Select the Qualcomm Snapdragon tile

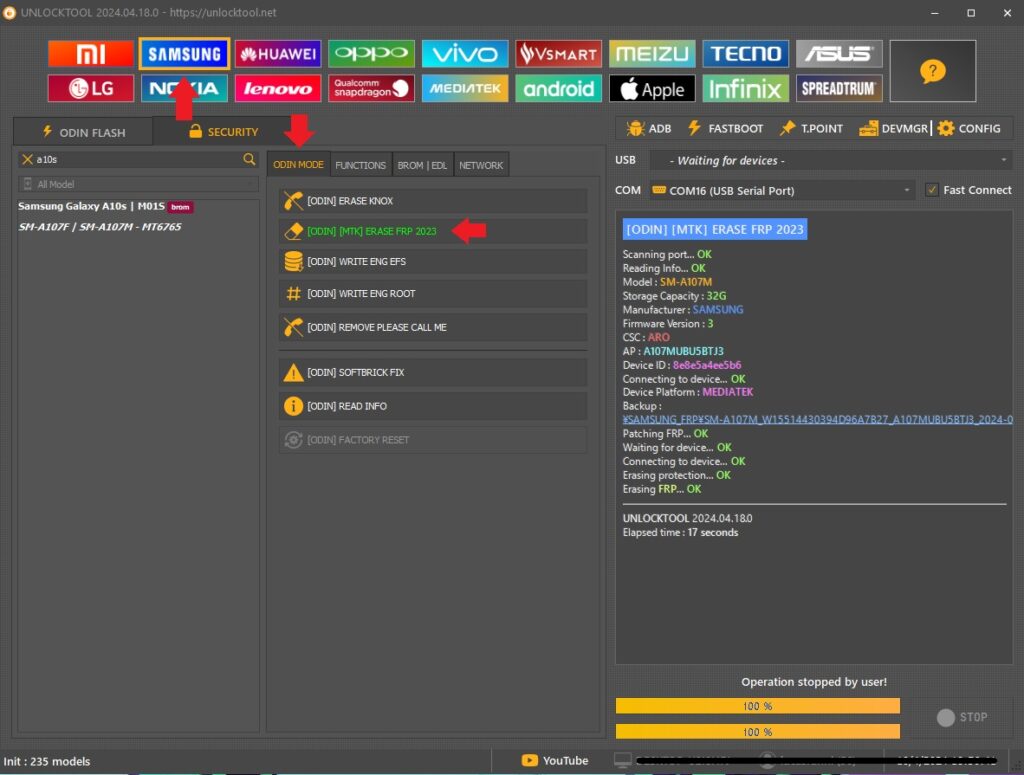click(x=371, y=89)
